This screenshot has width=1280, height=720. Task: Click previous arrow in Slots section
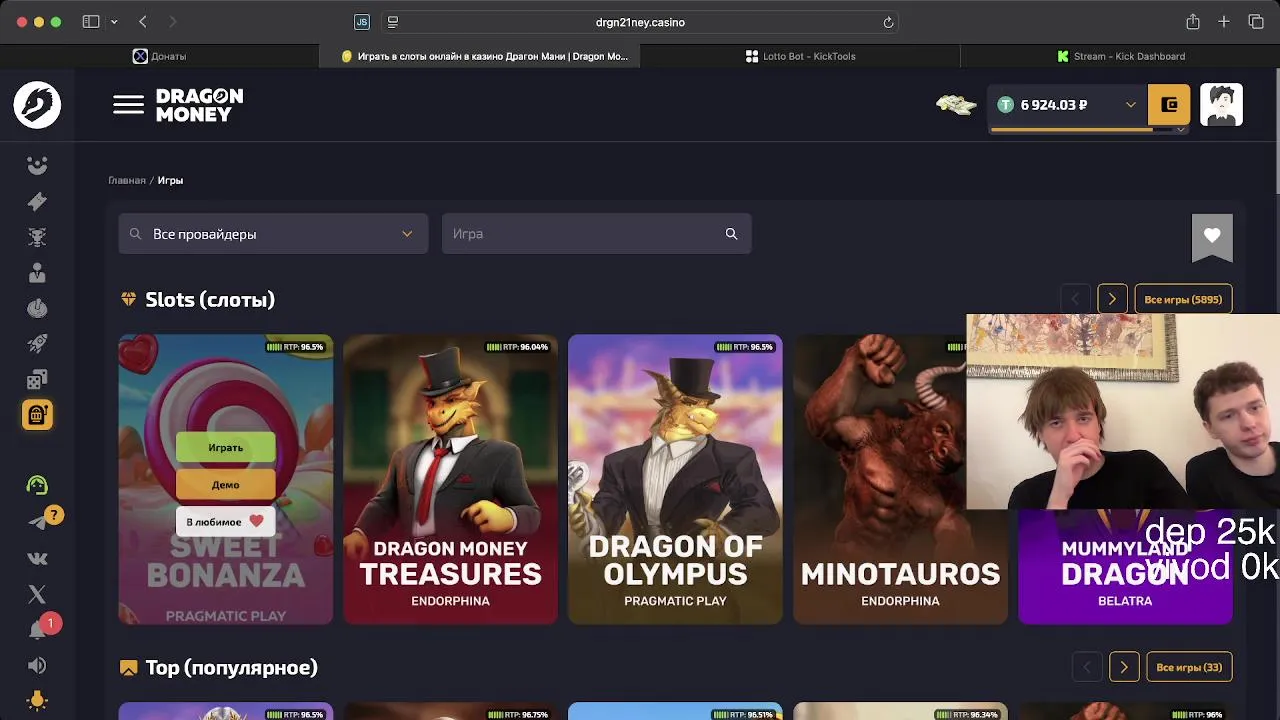(x=1075, y=300)
